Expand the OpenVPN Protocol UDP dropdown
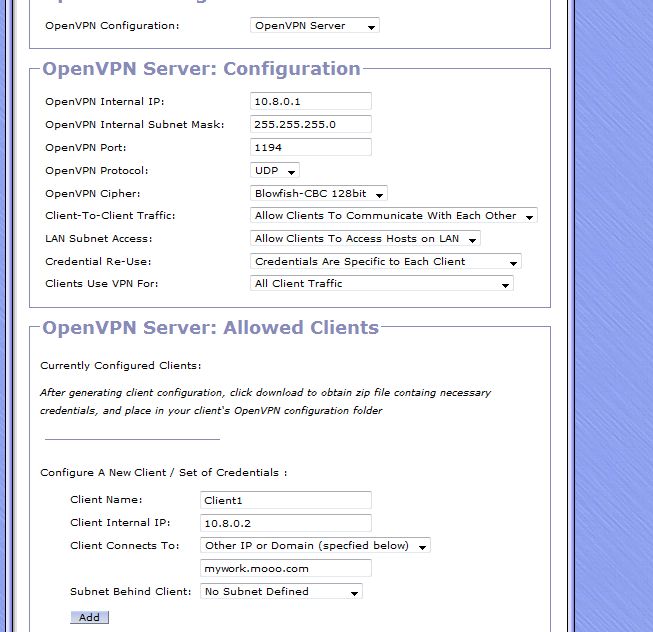 click(274, 171)
